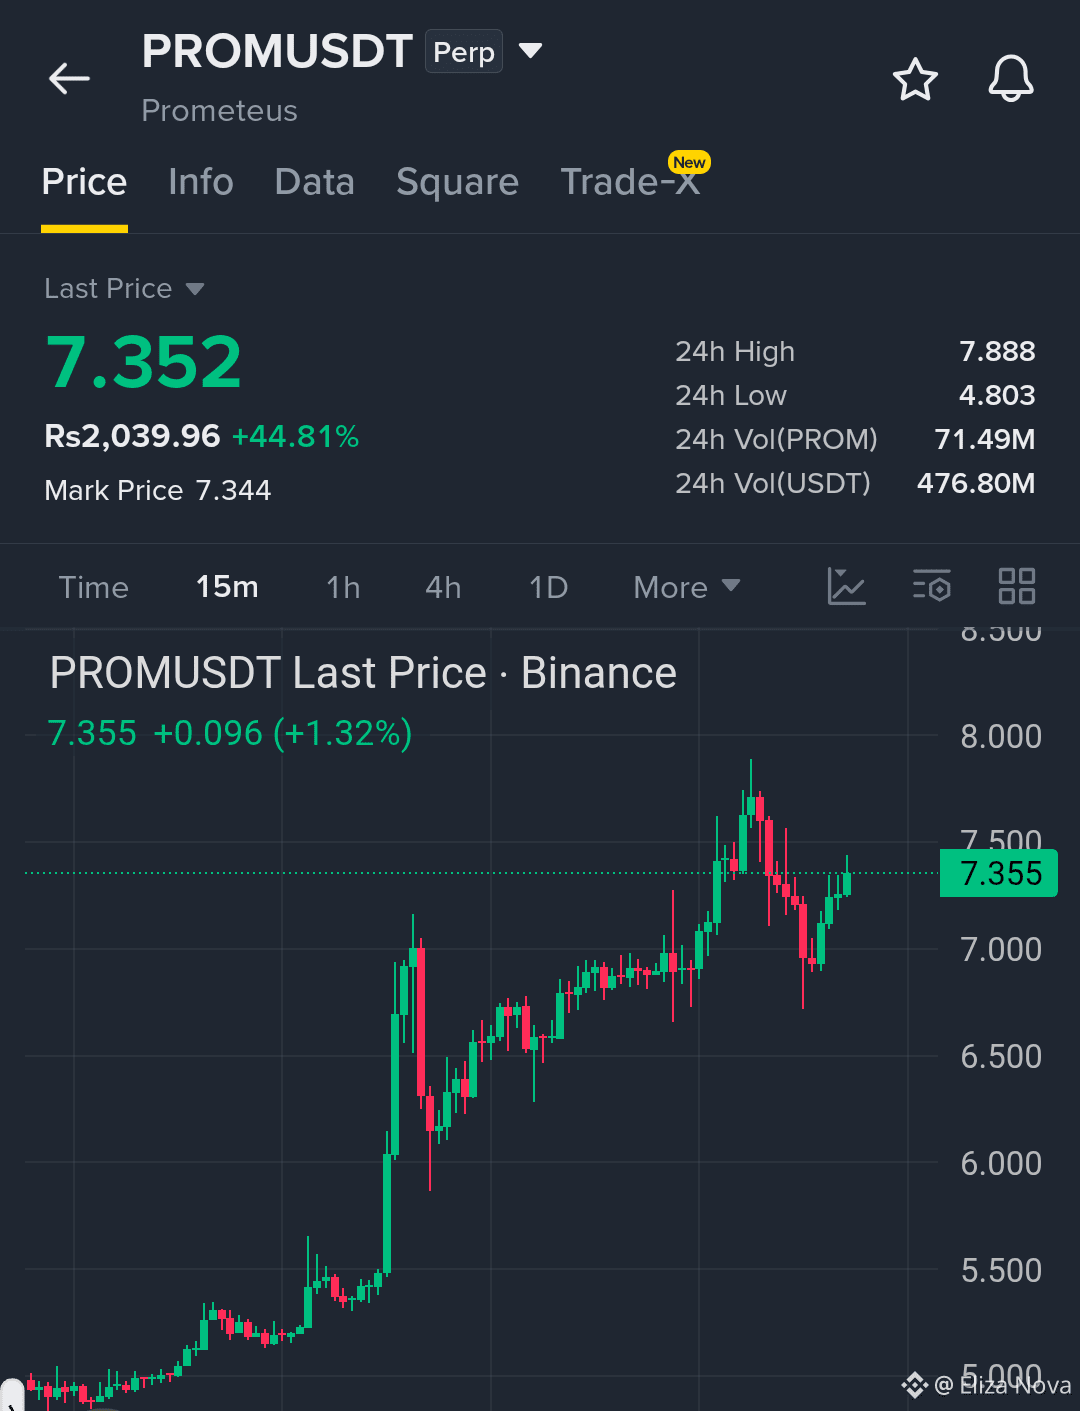Tap the Prometeus subtitle
The width and height of the screenshot is (1080, 1411).
click(x=219, y=110)
